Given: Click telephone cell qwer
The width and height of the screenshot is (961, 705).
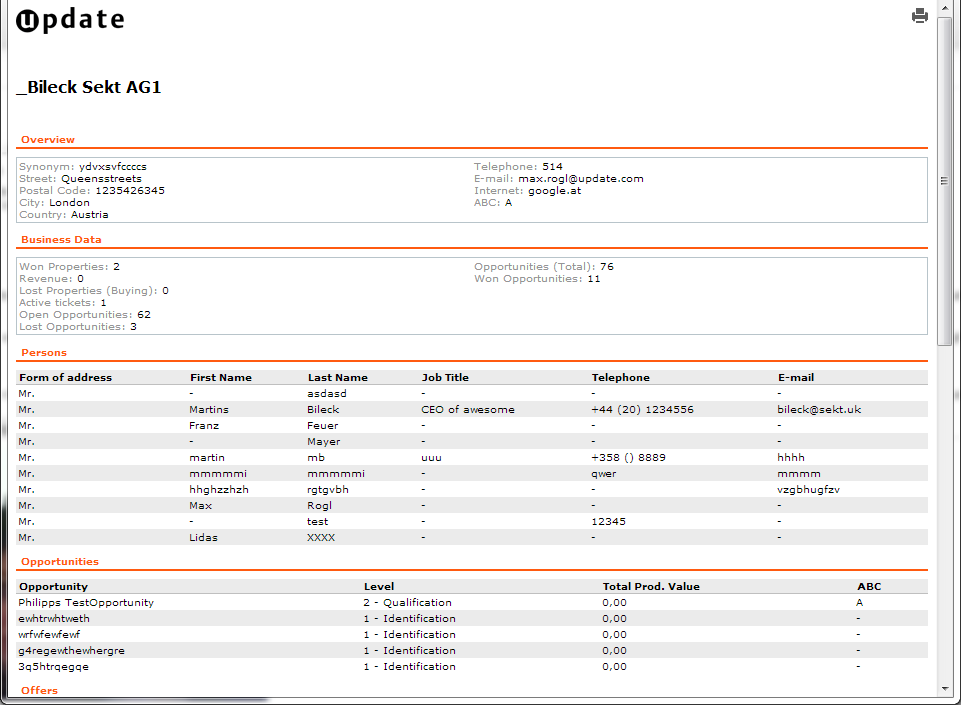Looking at the screenshot, I should coord(604,474).
